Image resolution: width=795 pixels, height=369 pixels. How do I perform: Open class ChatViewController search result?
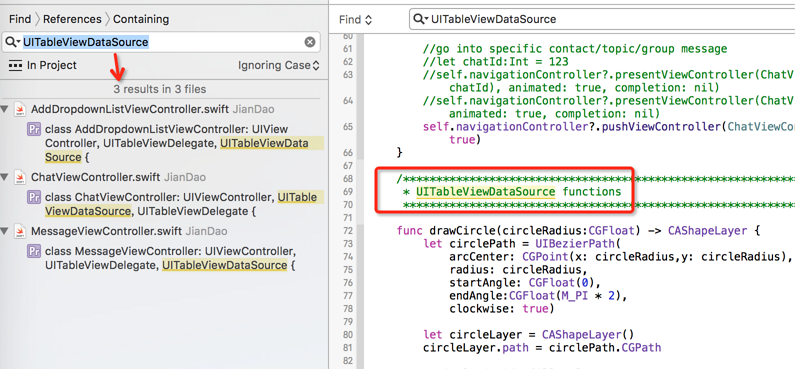(175, 204)
